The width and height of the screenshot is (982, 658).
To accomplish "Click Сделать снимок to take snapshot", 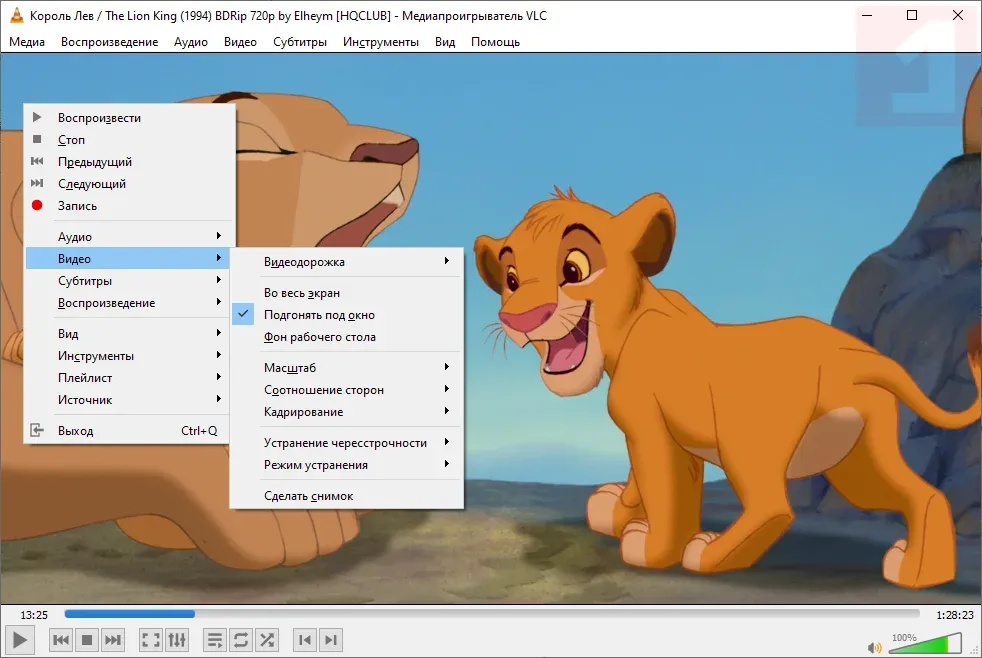I will click(x=346, y=496).
